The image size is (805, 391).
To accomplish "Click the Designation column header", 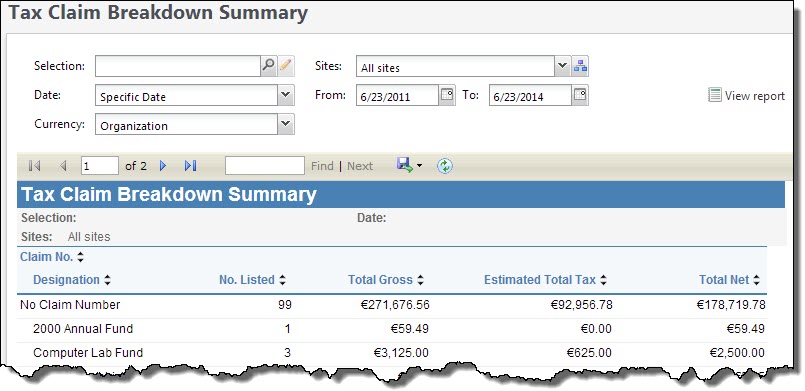I will click(x=66, y=280).
